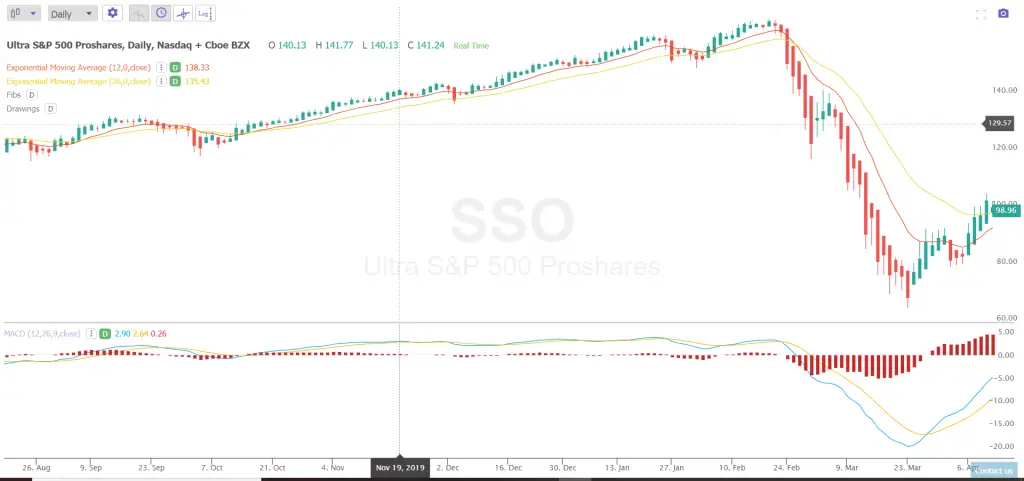Toggle the green D badge of EMA 26

[175, 81]
